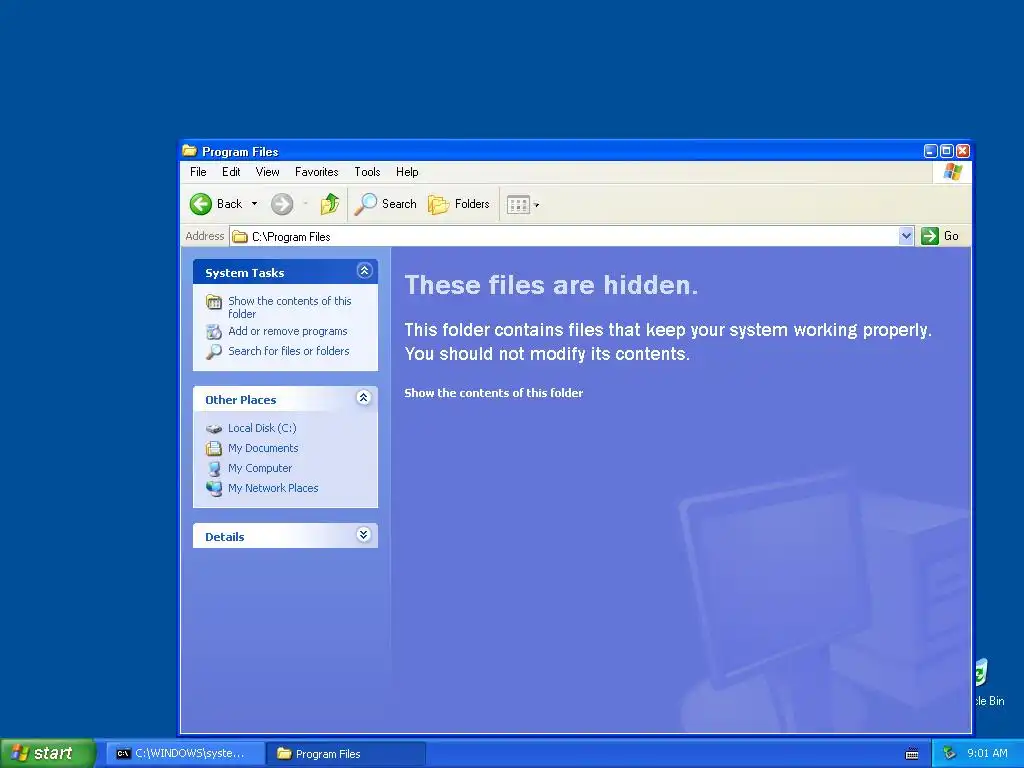Click the system tray icon beside the clock
Viewport: 1024px width, 768px height.
(x=950, y=754)
